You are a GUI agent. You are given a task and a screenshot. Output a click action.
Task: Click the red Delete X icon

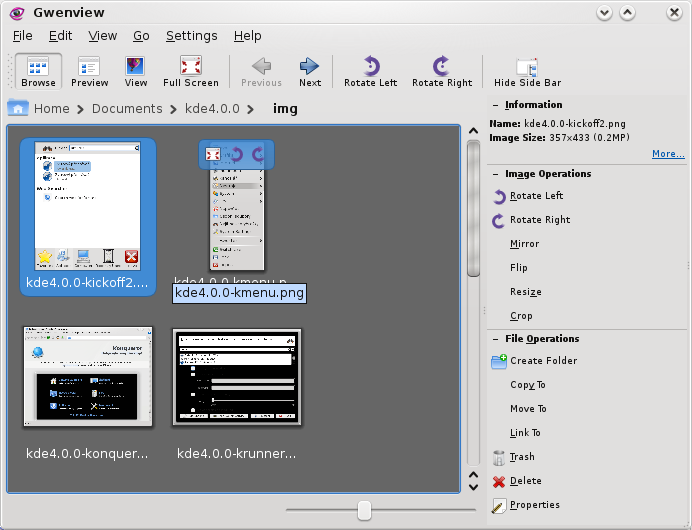click(x=499, y=482)
